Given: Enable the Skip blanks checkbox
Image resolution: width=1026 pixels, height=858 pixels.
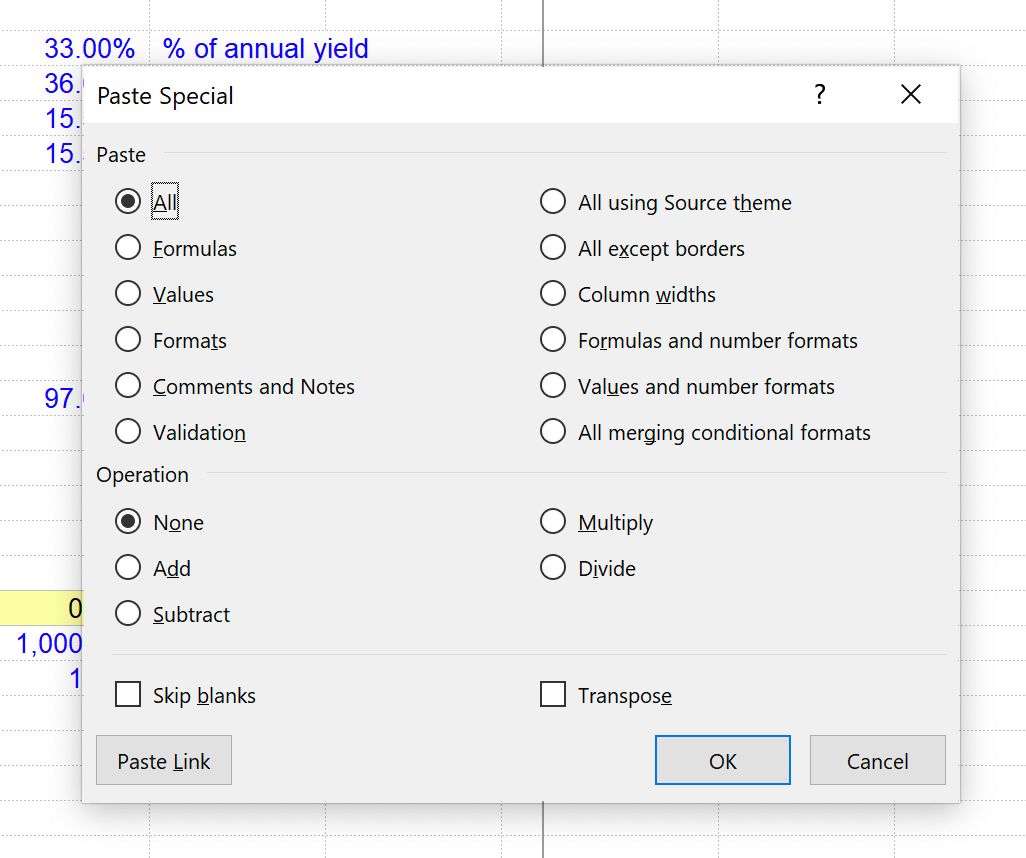Looking at the screenshot, I should (128, 695).
